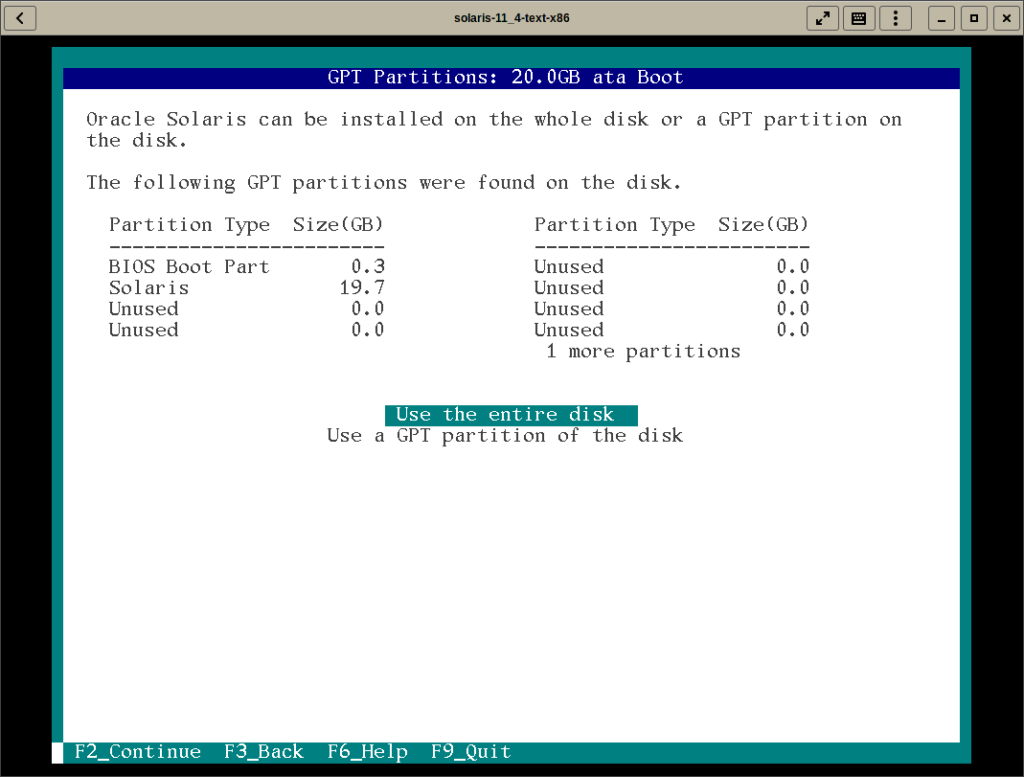The image size is (1024, 777).
Task: Open F6_Help in the footer
Action: coord(368,752)
